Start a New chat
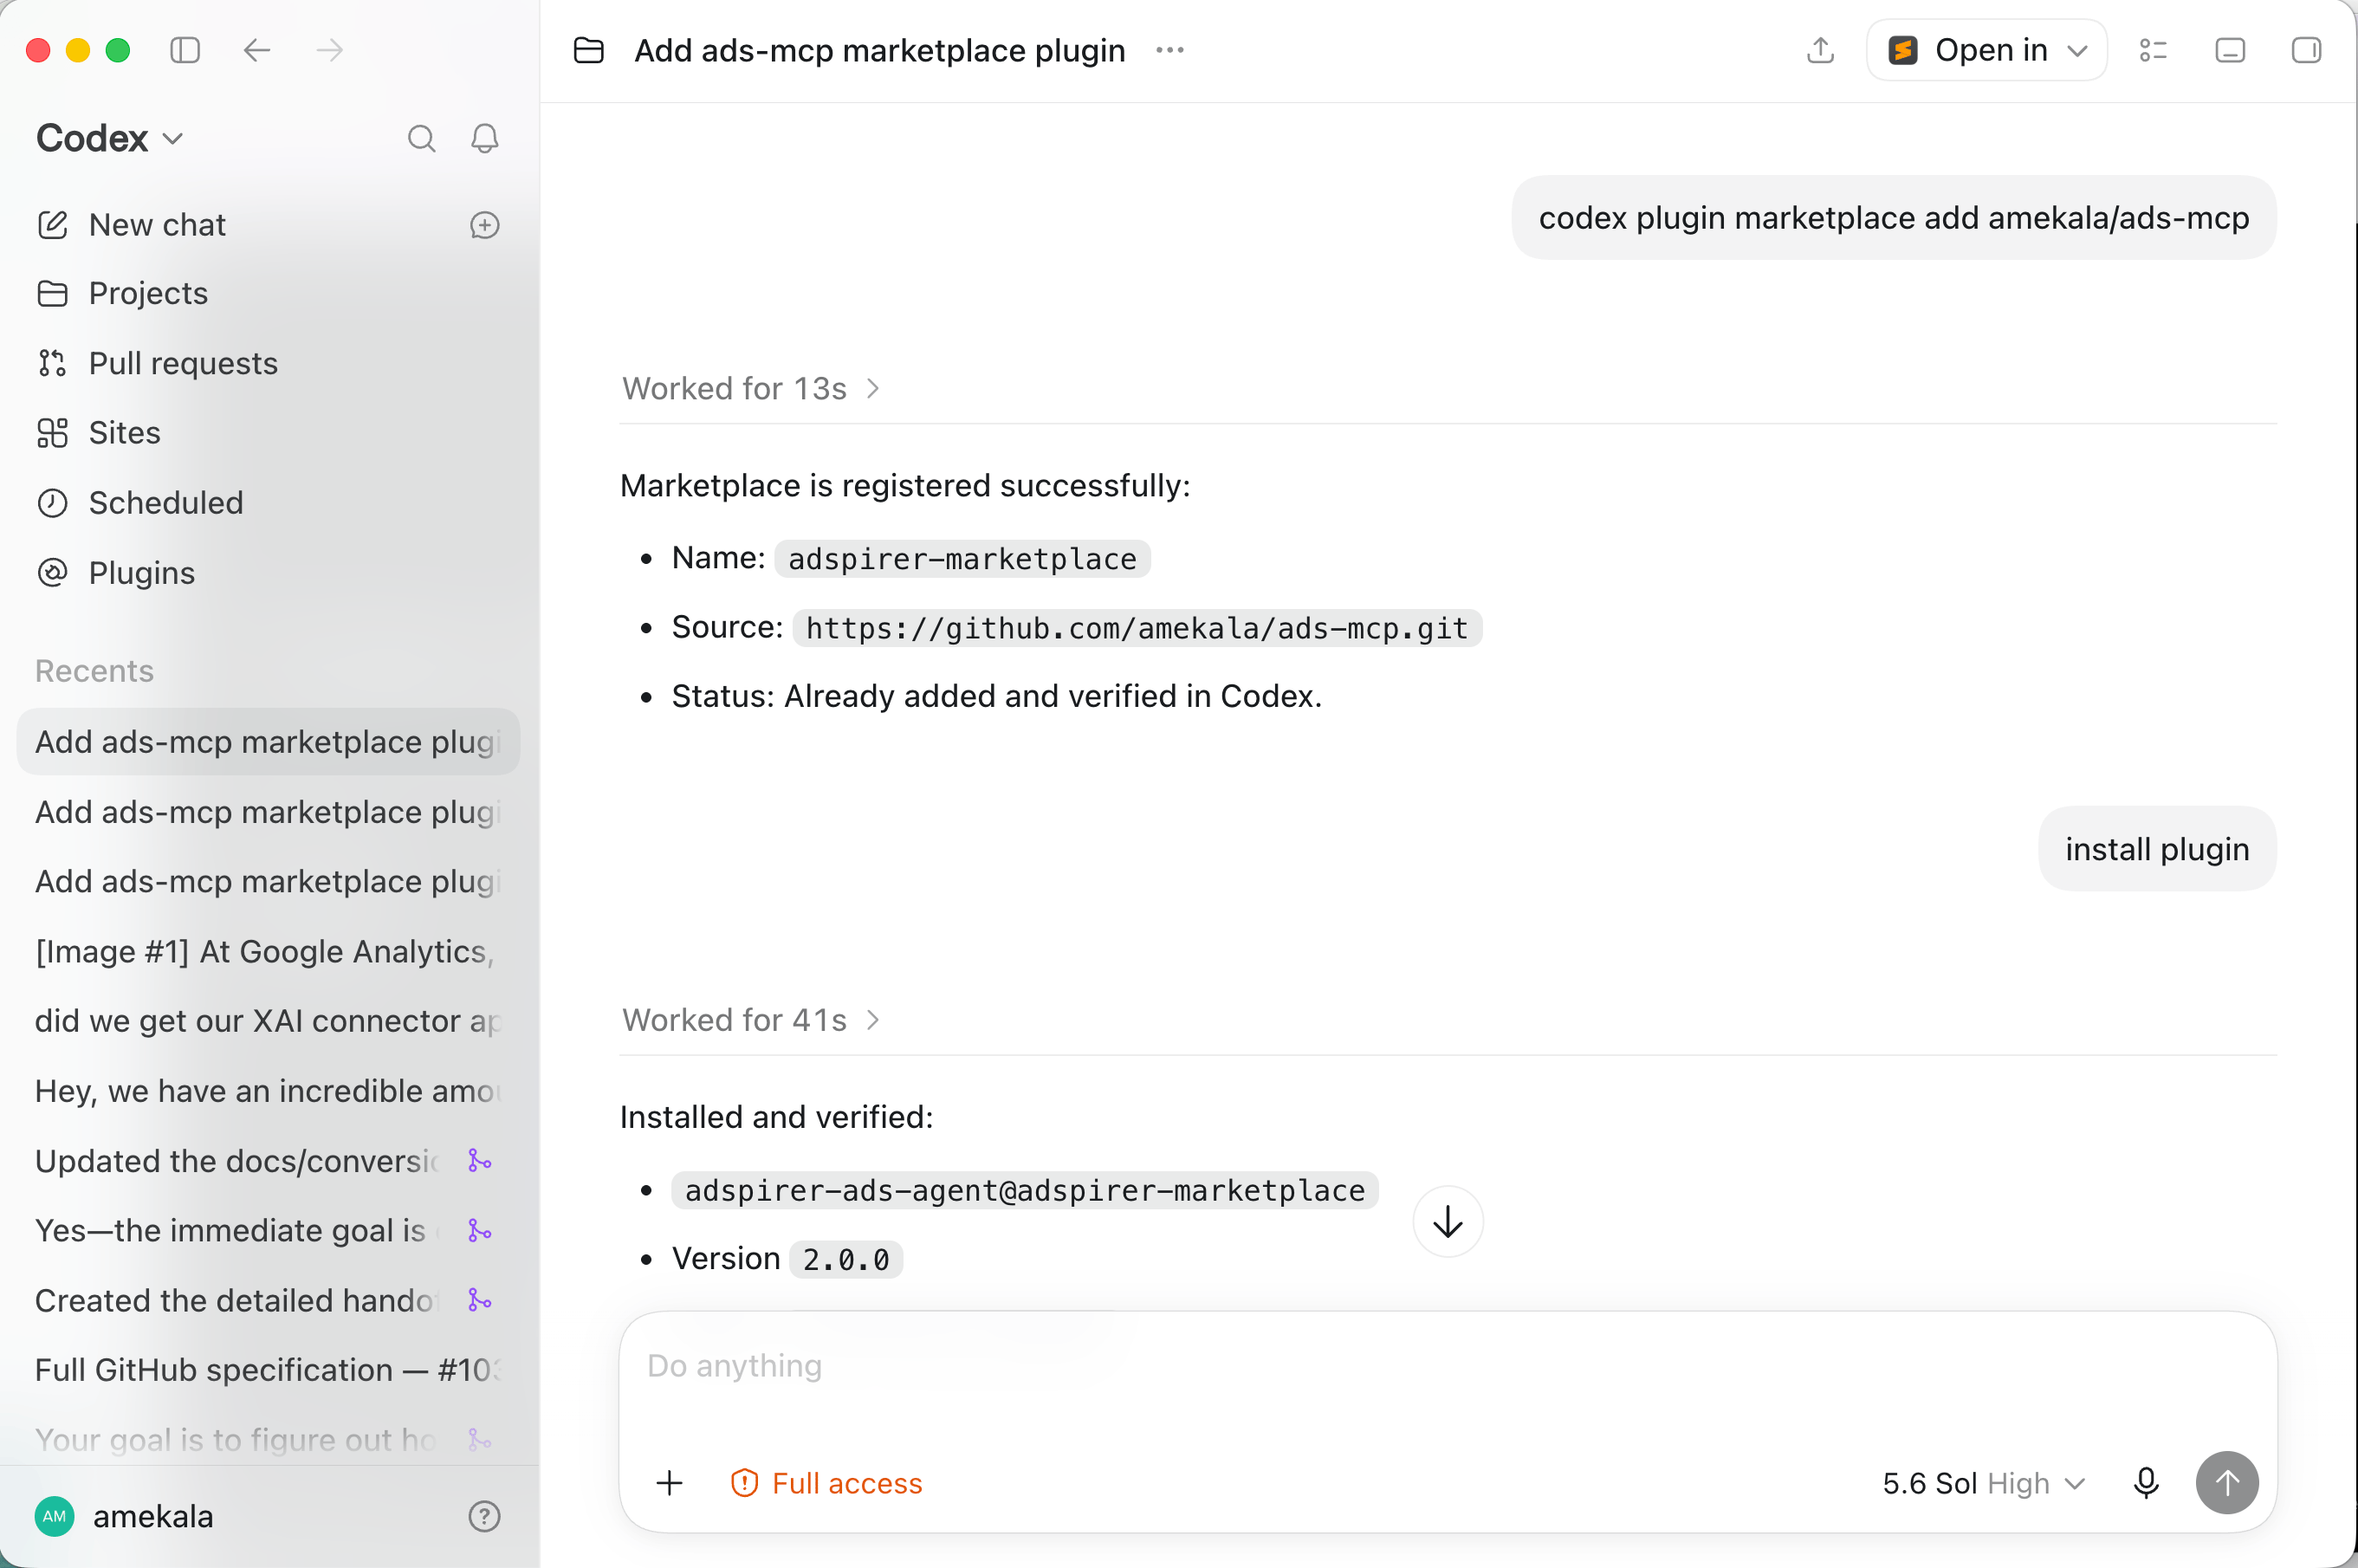The height and width of the screenshot is (1568, 2358). pos(157,225)
